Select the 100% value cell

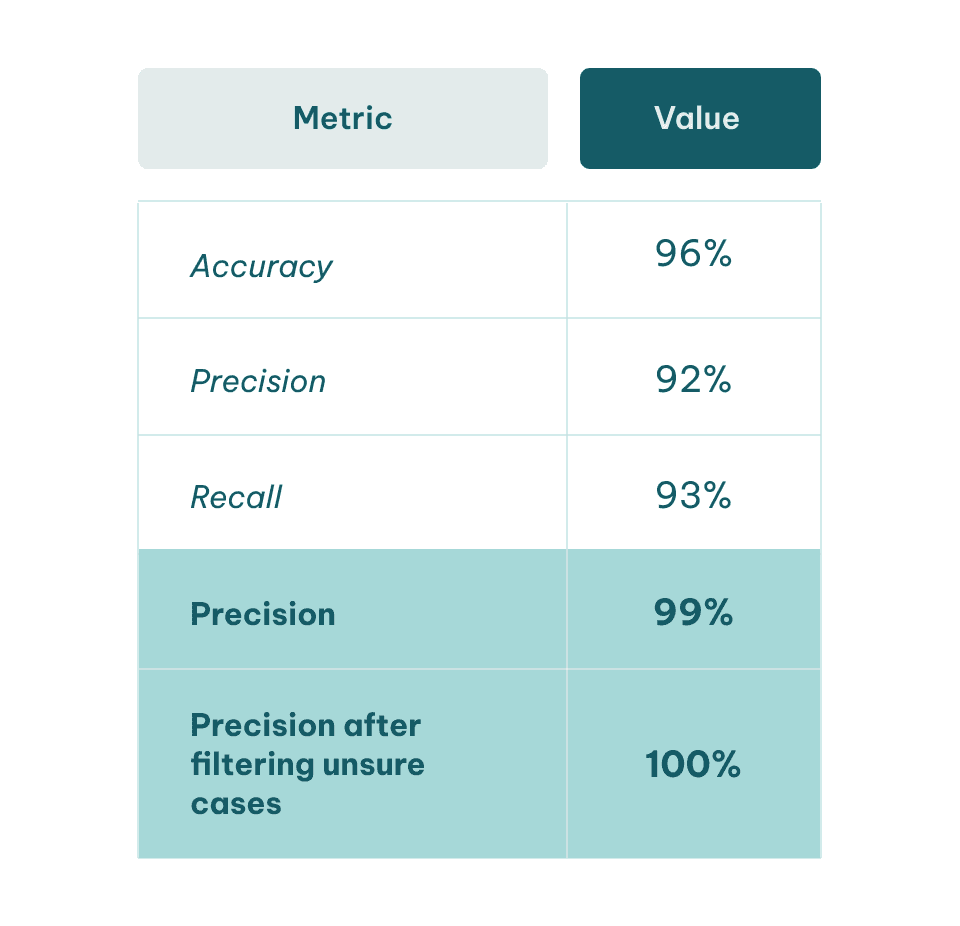pos(693,764)
